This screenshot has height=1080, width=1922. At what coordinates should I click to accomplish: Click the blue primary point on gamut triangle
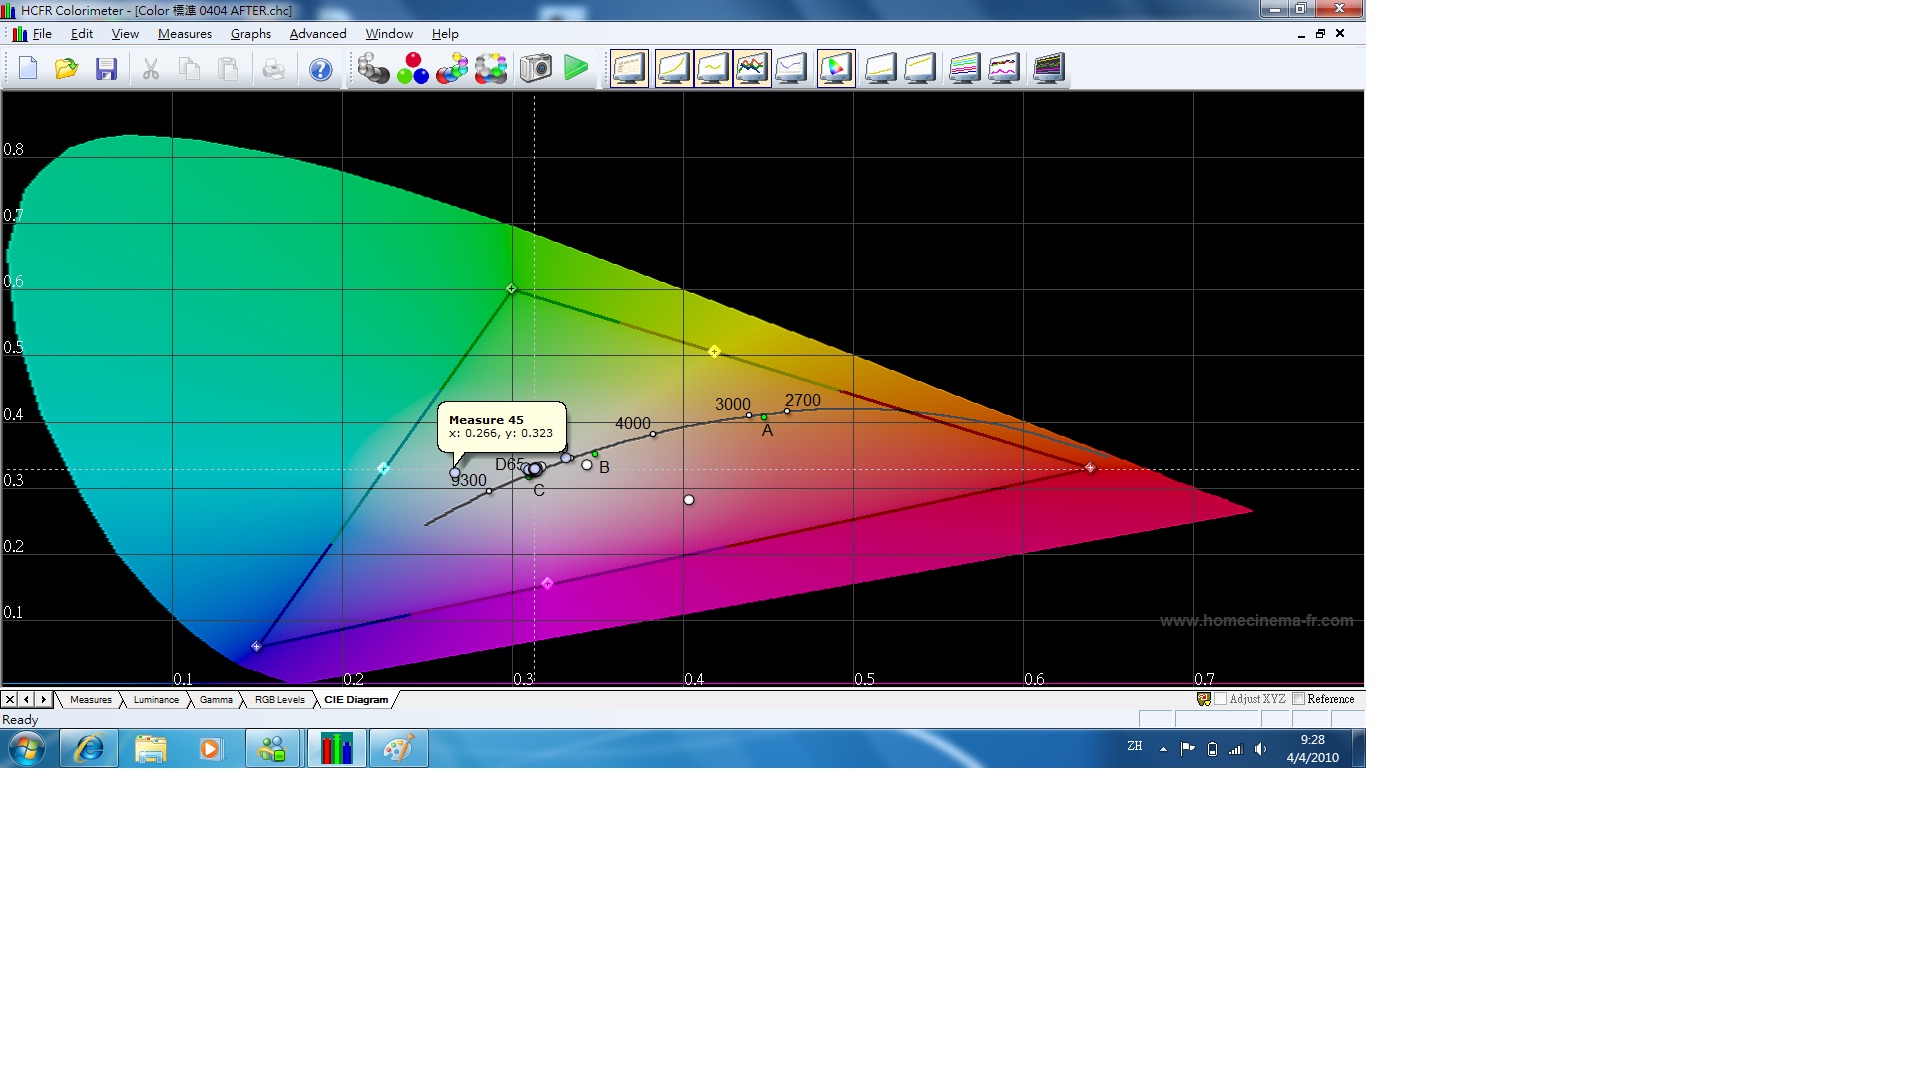point(256,646)
